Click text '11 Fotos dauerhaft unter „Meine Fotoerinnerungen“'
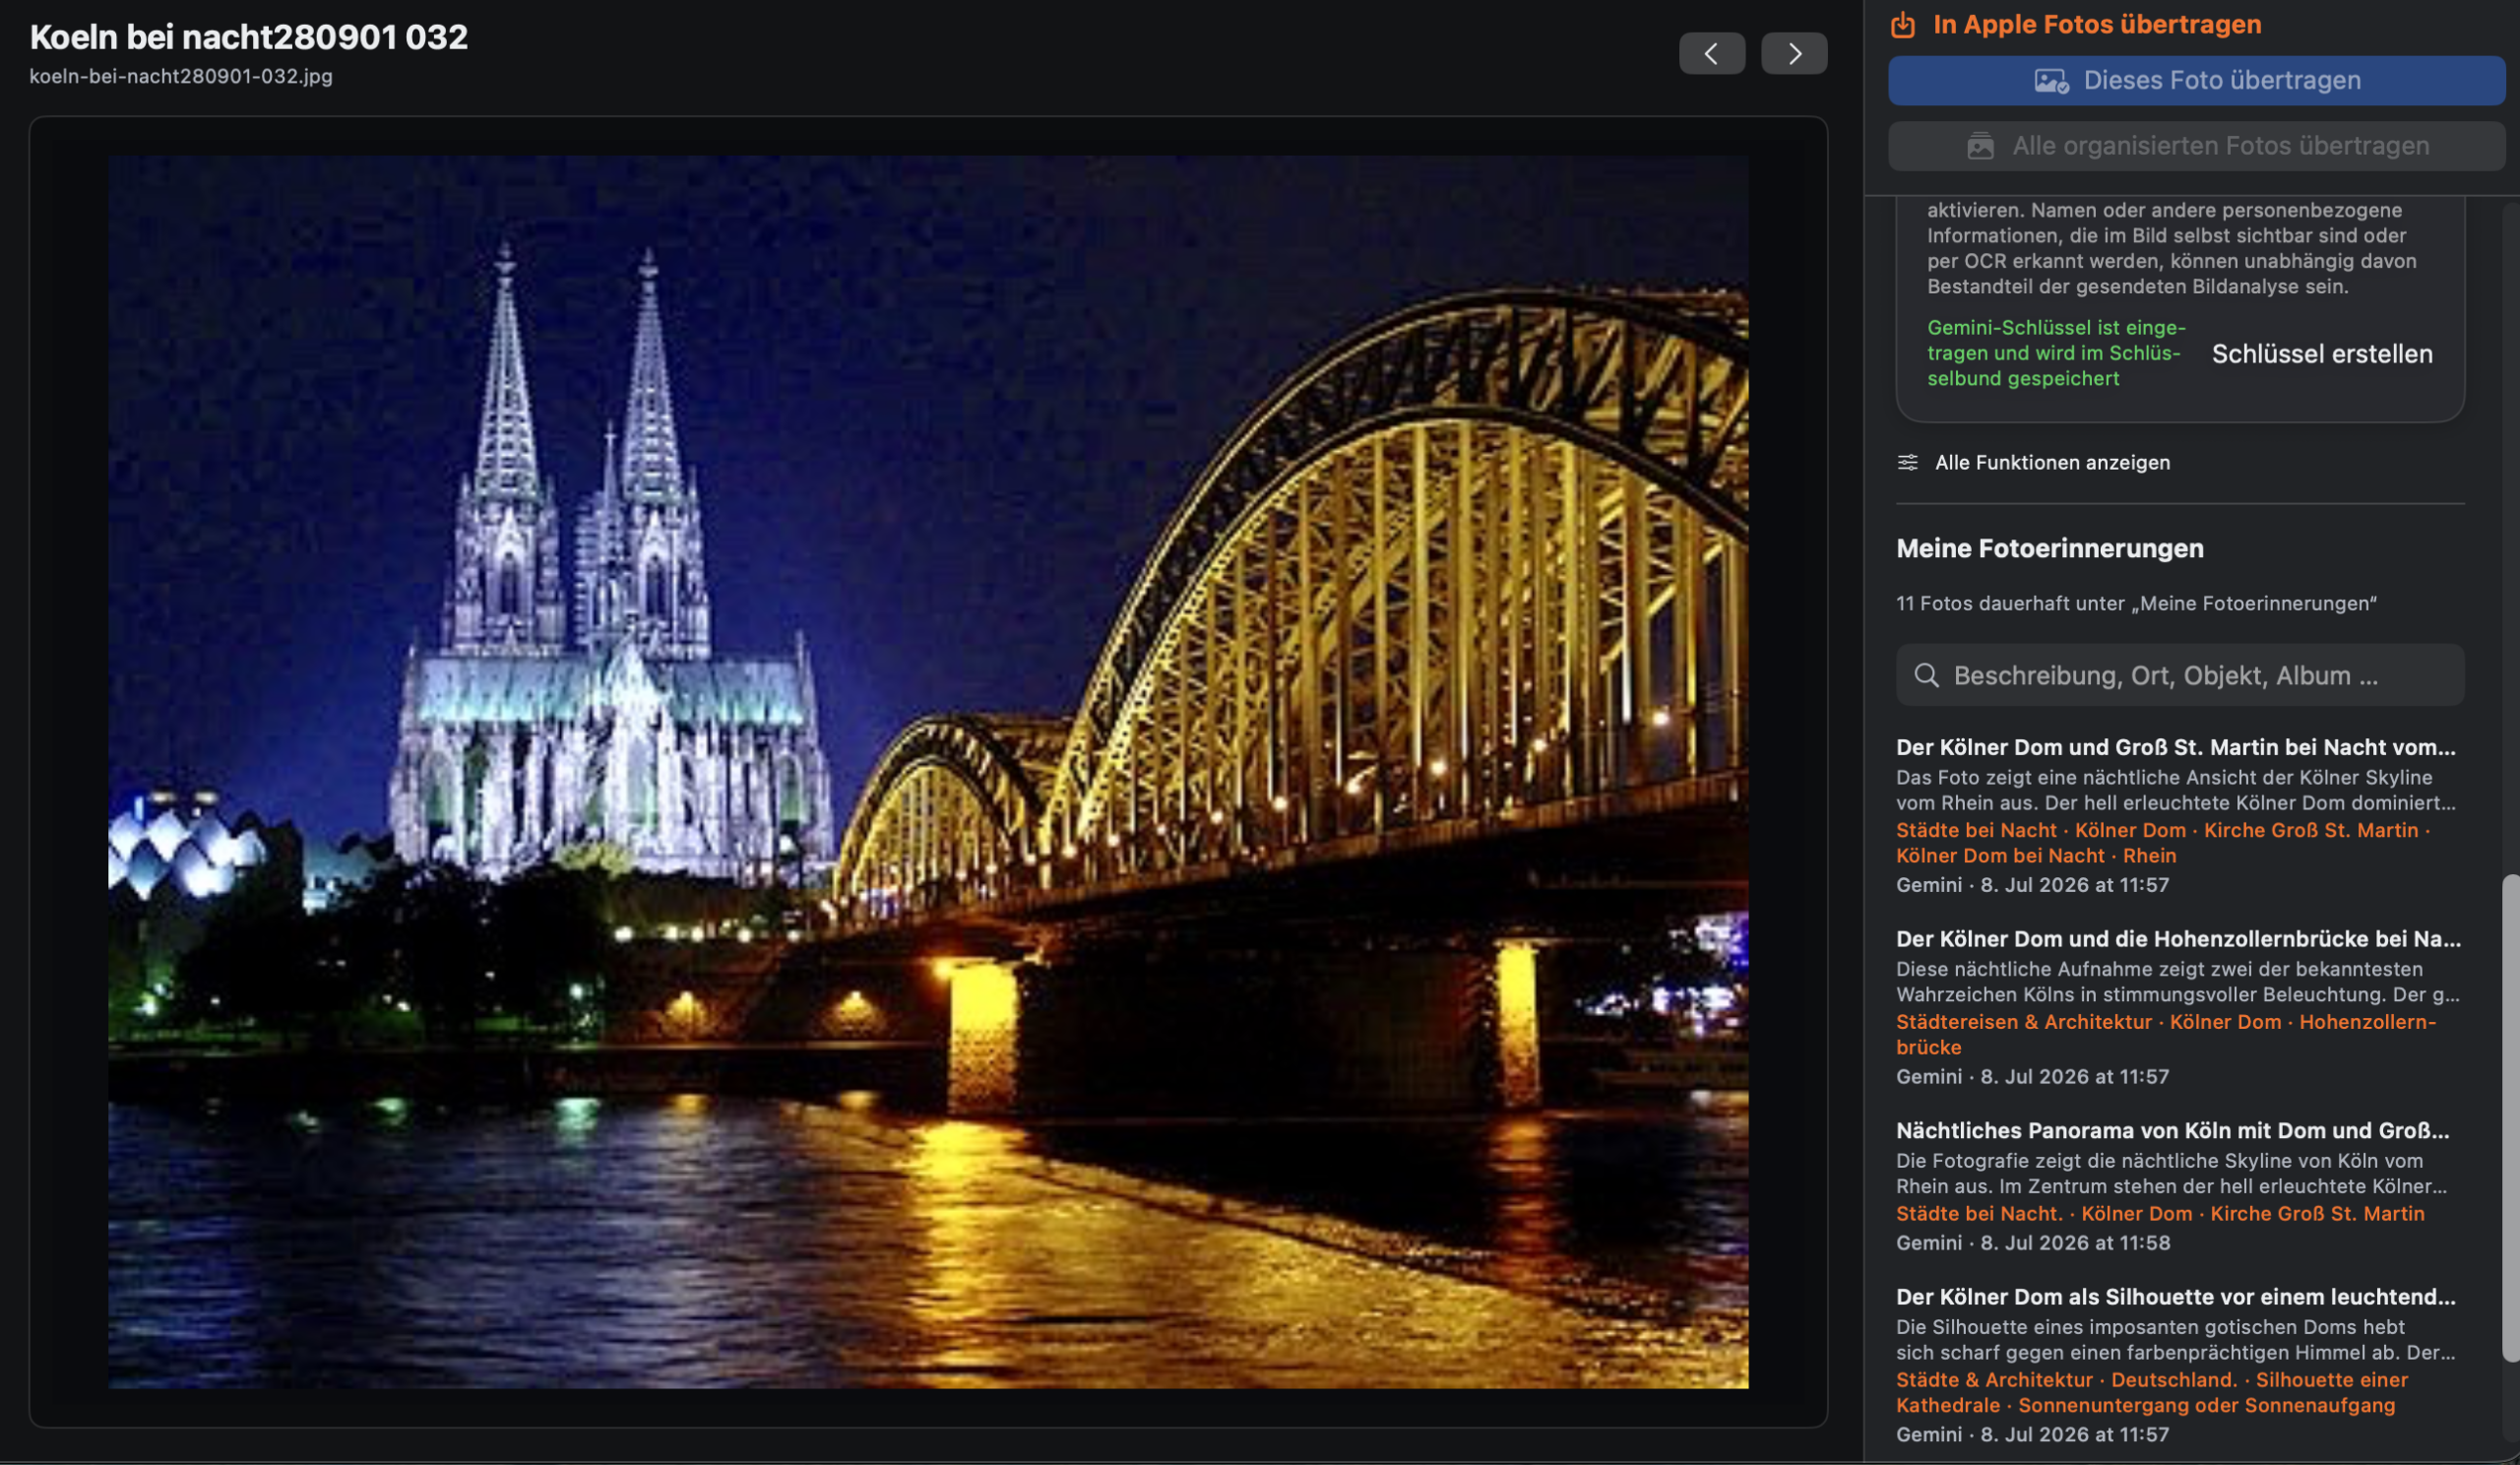Image resolution: width=2520 pixels, height=1465 pixels. pyautogui.click(x=2136, y=603)
